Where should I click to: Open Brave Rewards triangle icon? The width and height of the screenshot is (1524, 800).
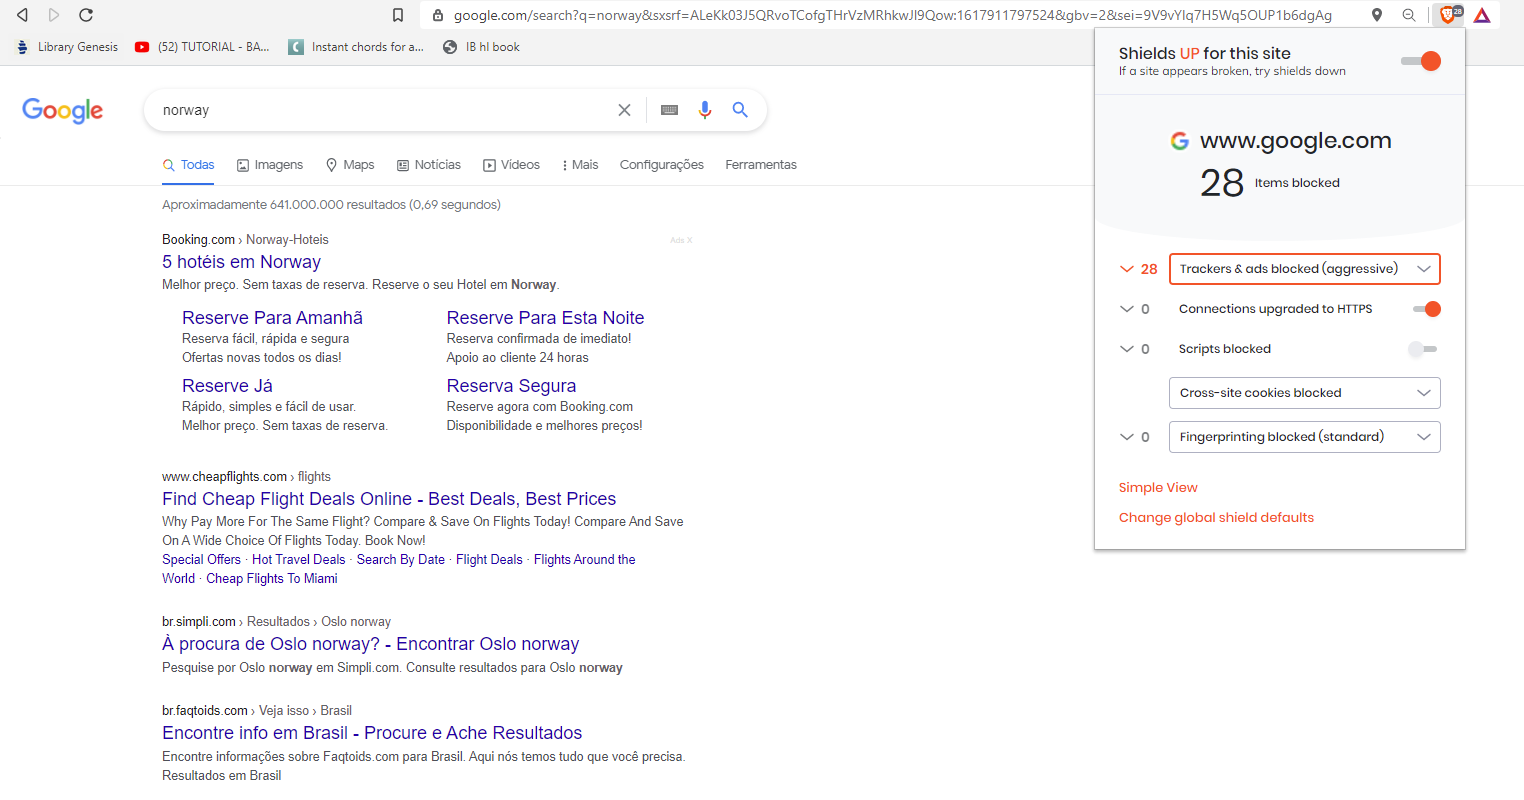coord(1482,15)
